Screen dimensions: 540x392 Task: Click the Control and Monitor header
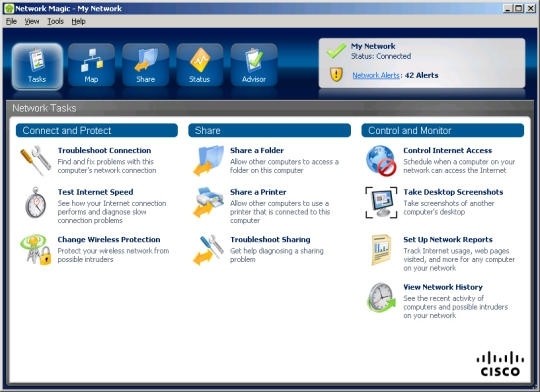443,131
